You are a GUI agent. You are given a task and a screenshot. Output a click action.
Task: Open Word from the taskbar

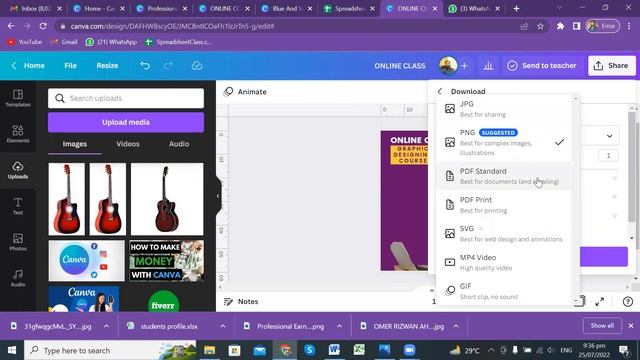(x=334, y=350)
